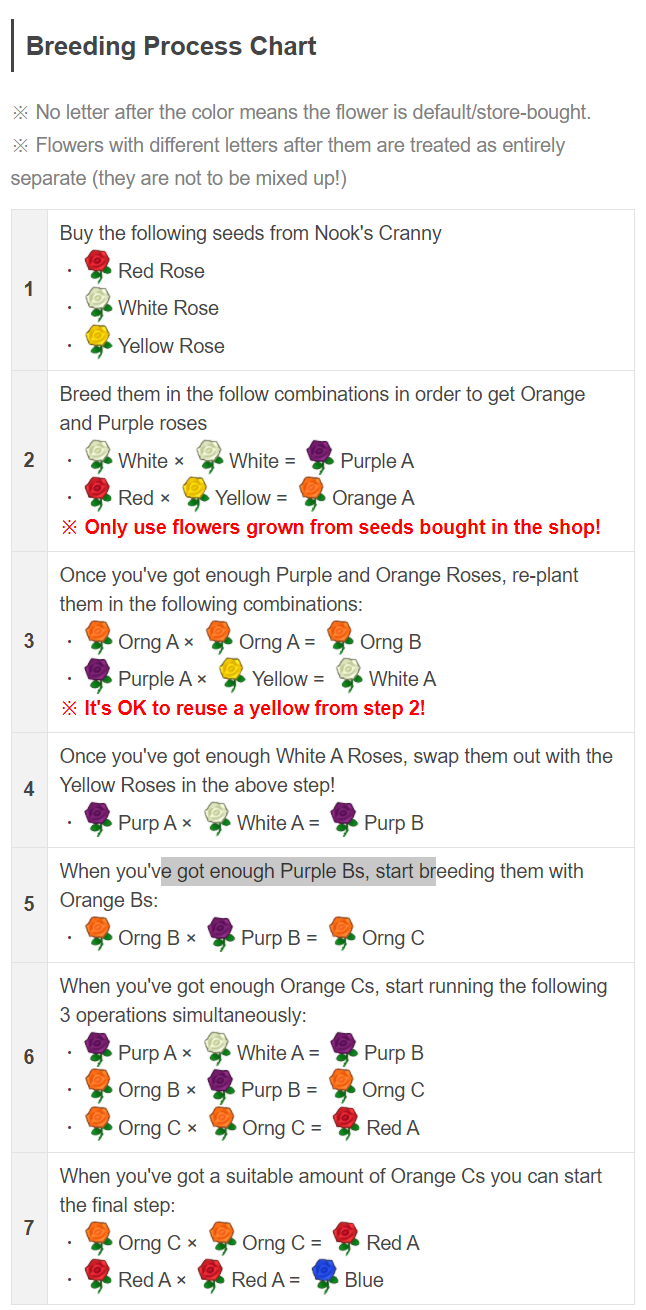
Task: Click the step number 7 cell
Action: pos(29,1228)
